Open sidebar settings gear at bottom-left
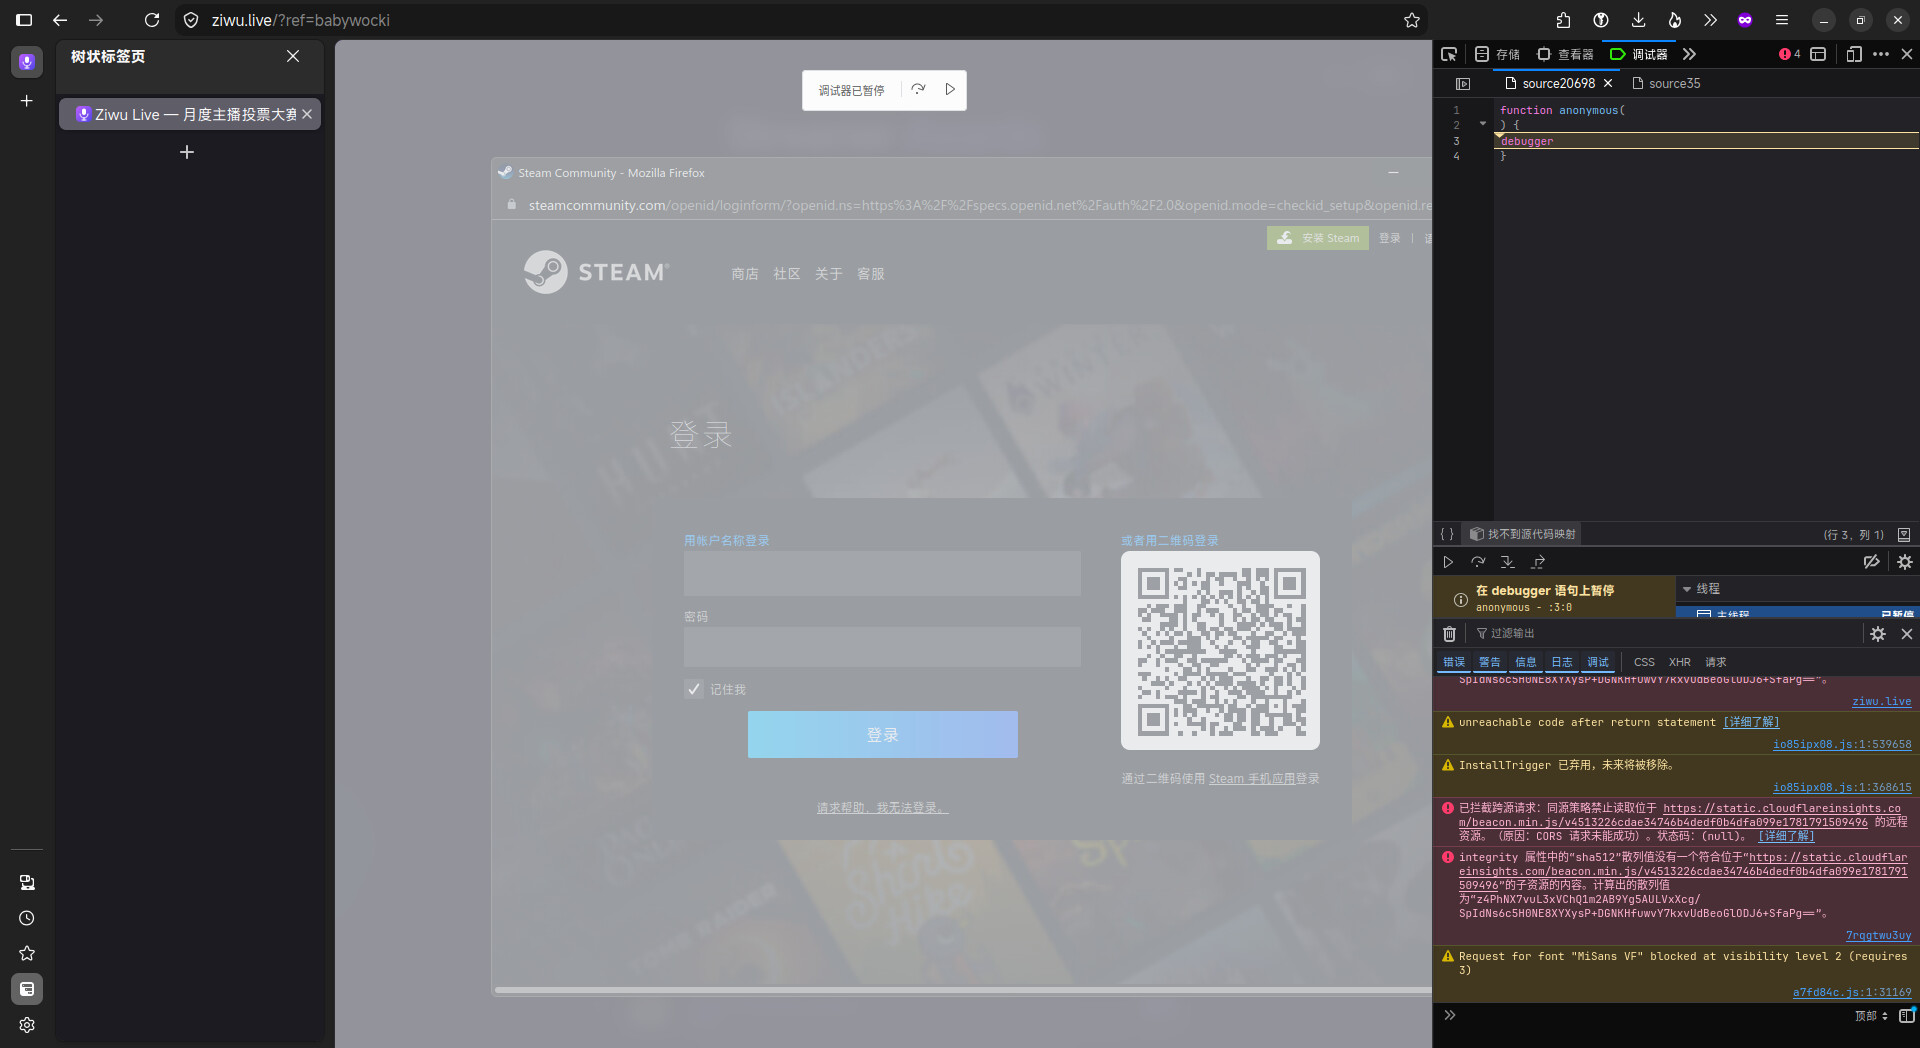 click(27, 1025)
